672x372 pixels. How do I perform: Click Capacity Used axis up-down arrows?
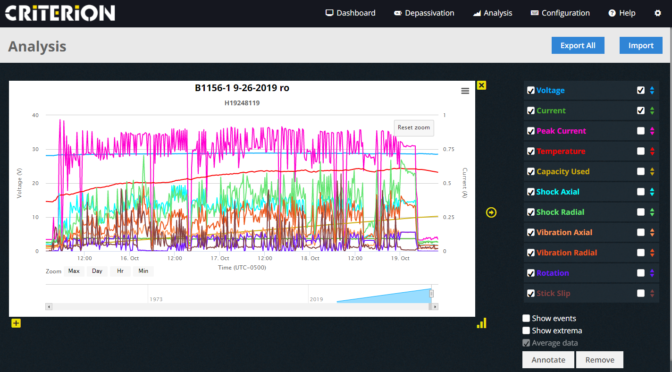[x=652, y=171]
